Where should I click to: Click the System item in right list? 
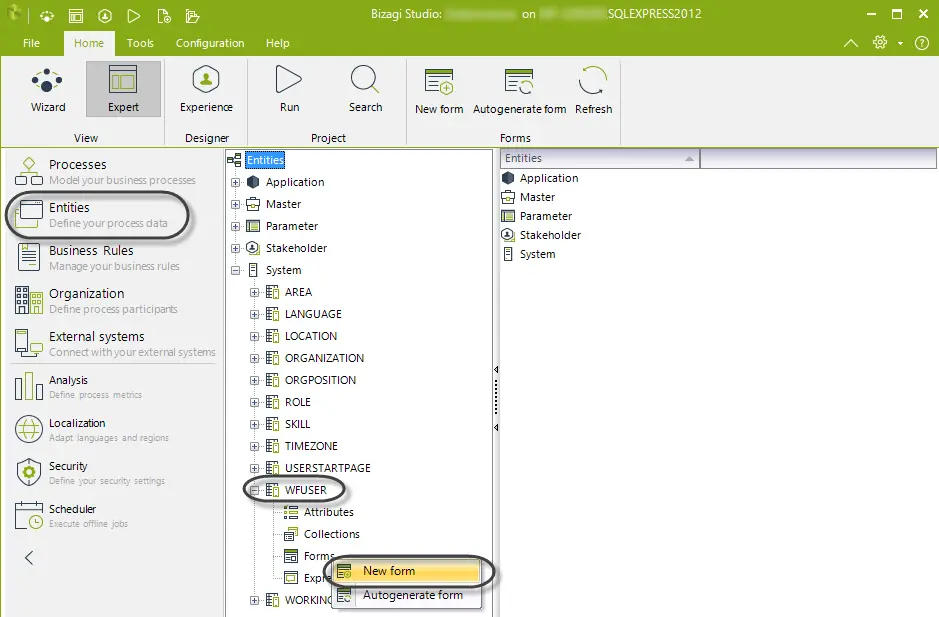tap(537, 254)
